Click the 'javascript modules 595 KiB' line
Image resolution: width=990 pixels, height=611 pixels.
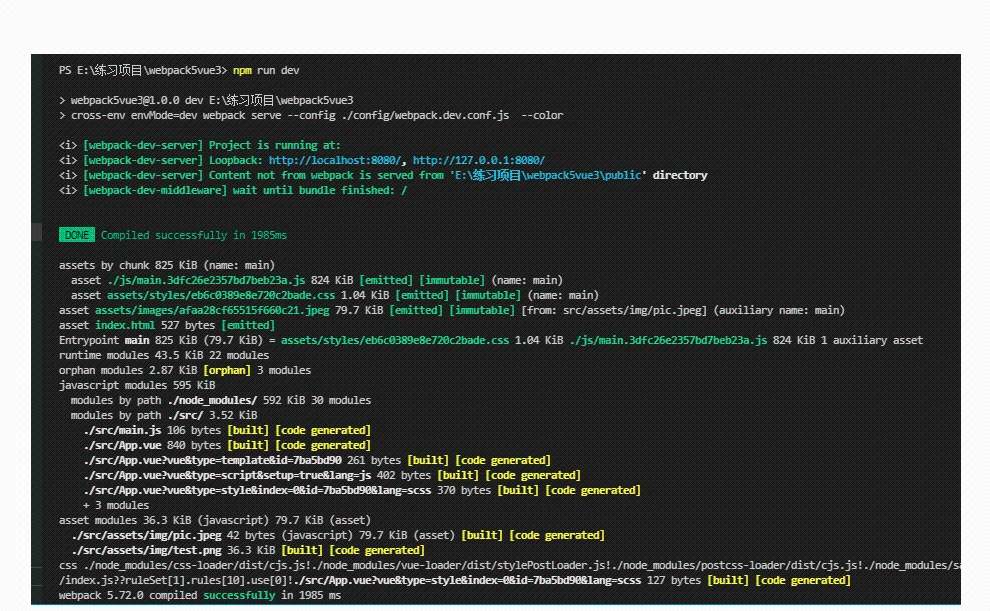point(137,385)
